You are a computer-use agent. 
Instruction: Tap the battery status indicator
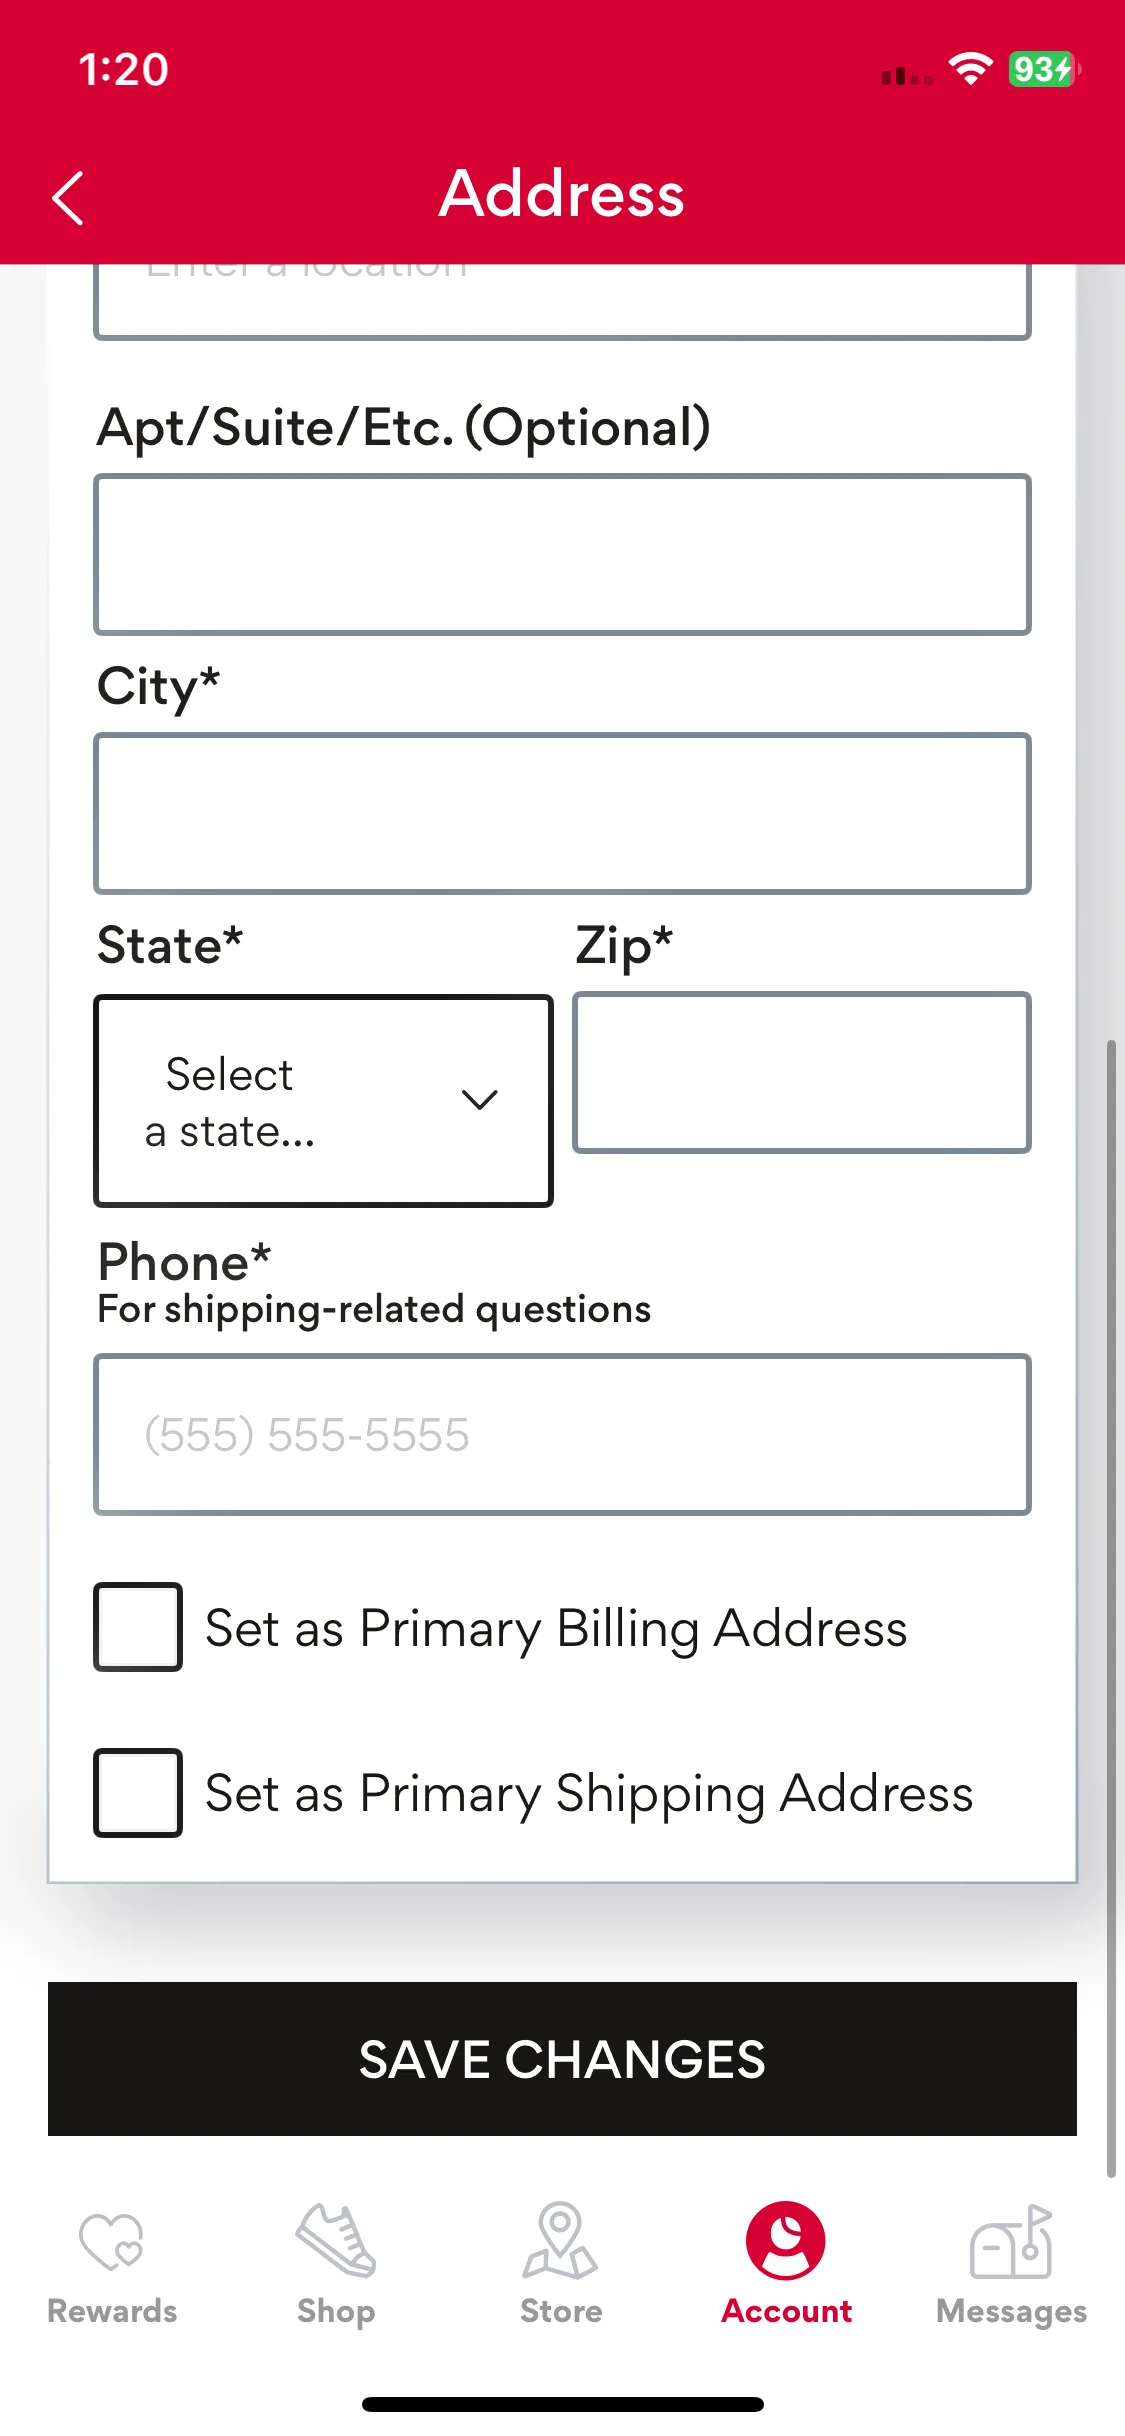click(x=1044, y=69)
